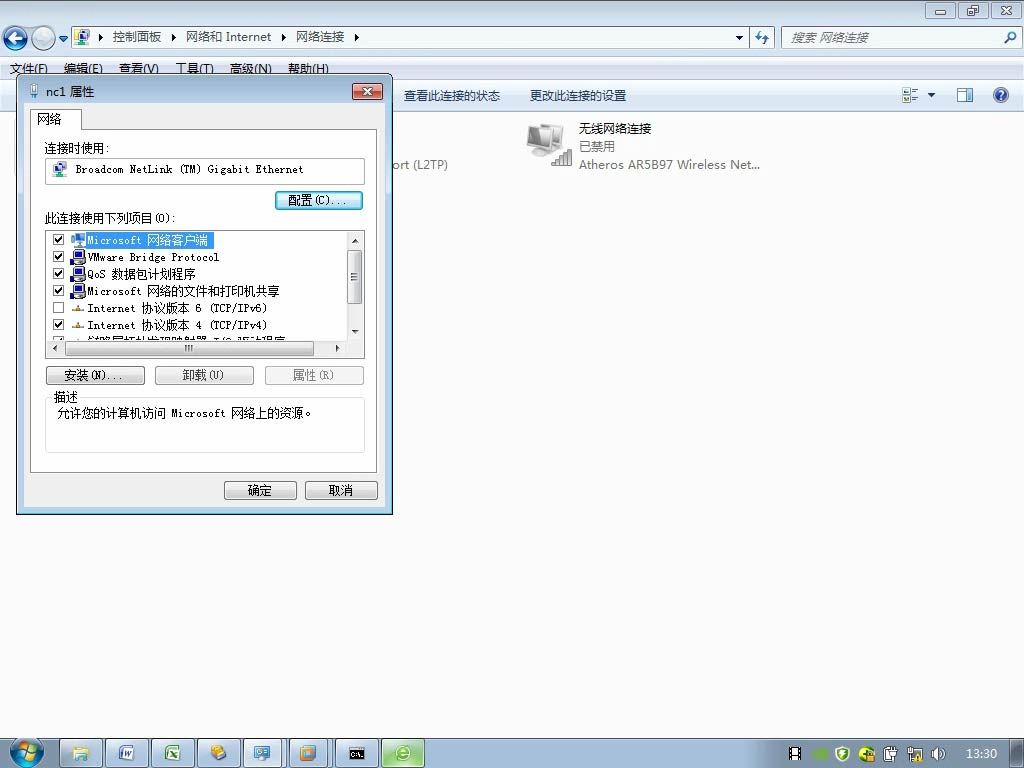
Task: Click the 确定 button
Action: (260, 490)
